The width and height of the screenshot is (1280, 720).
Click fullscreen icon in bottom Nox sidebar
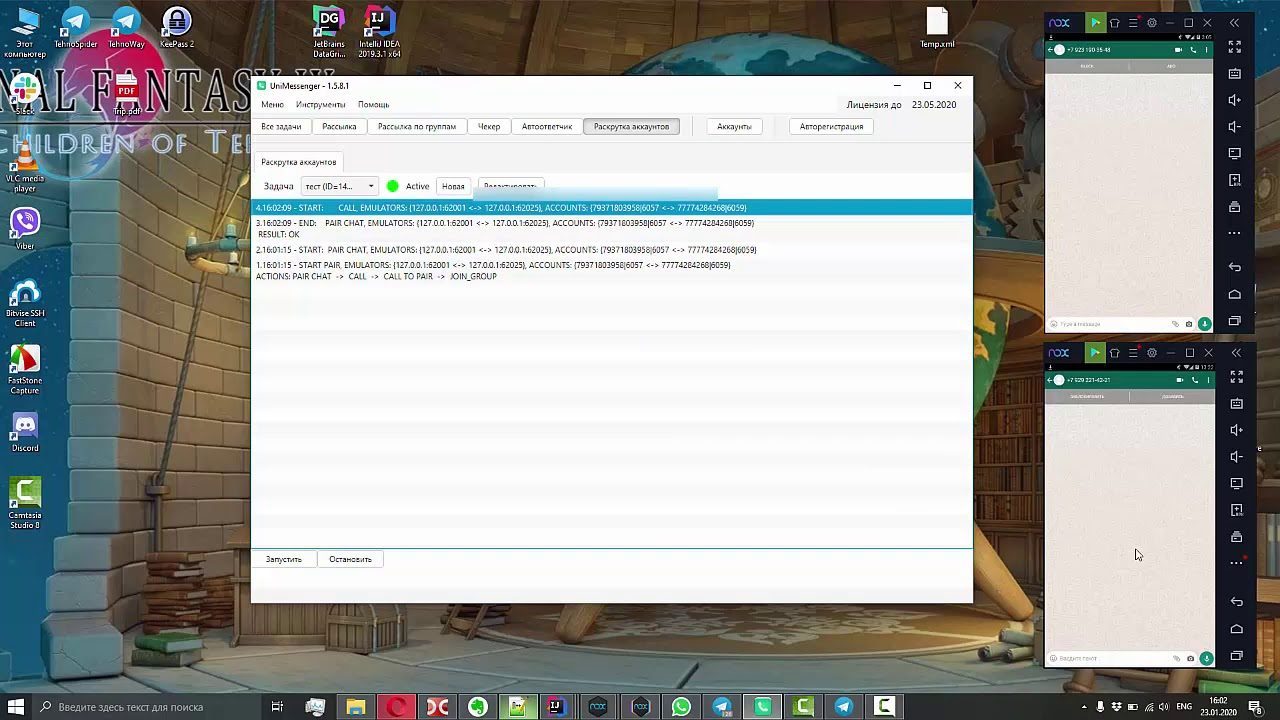tap(1236, 377)
